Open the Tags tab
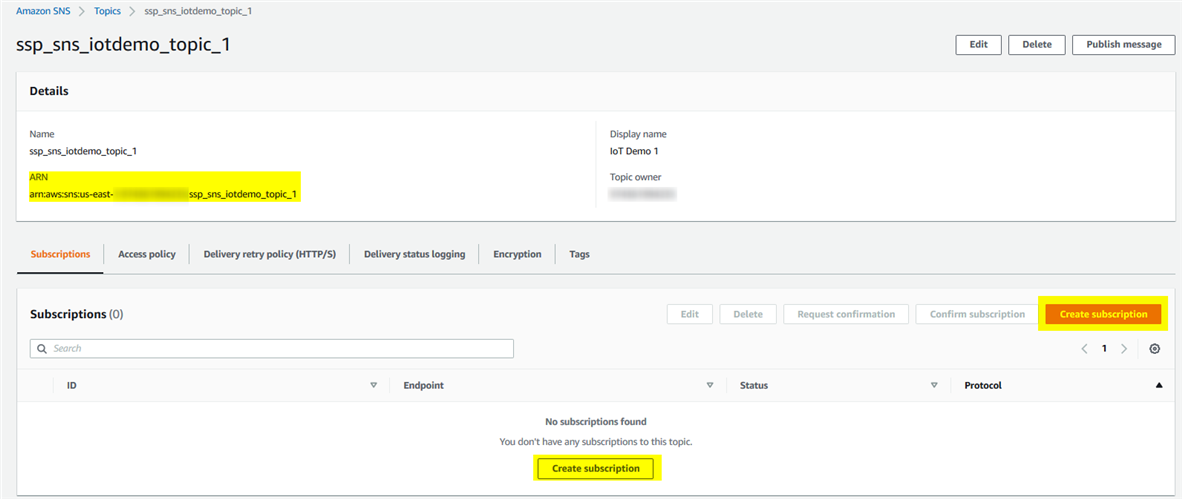1182x499 pixels. [x=579, y=254]
